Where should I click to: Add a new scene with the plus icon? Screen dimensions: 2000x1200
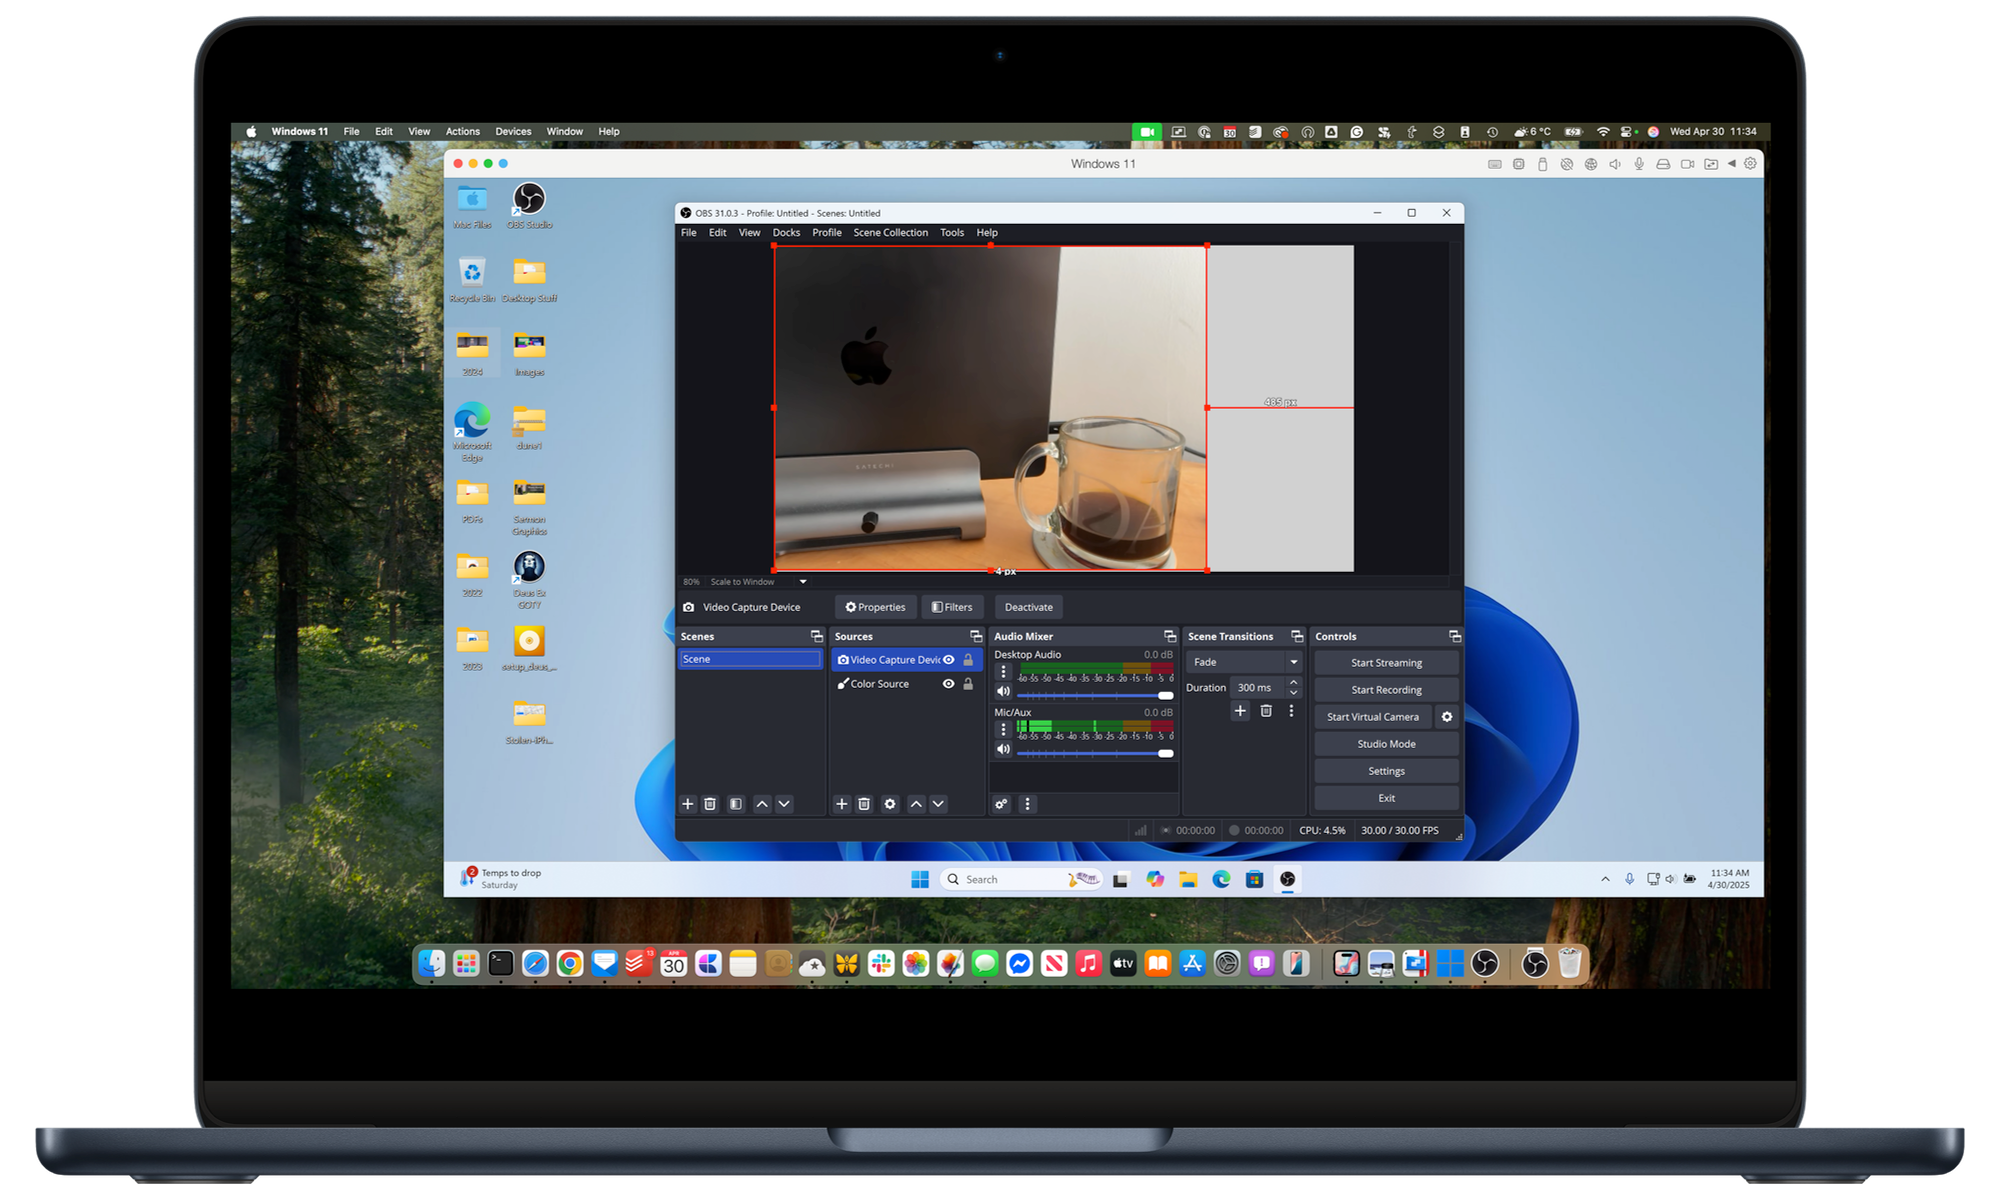(x=687, y=804)
